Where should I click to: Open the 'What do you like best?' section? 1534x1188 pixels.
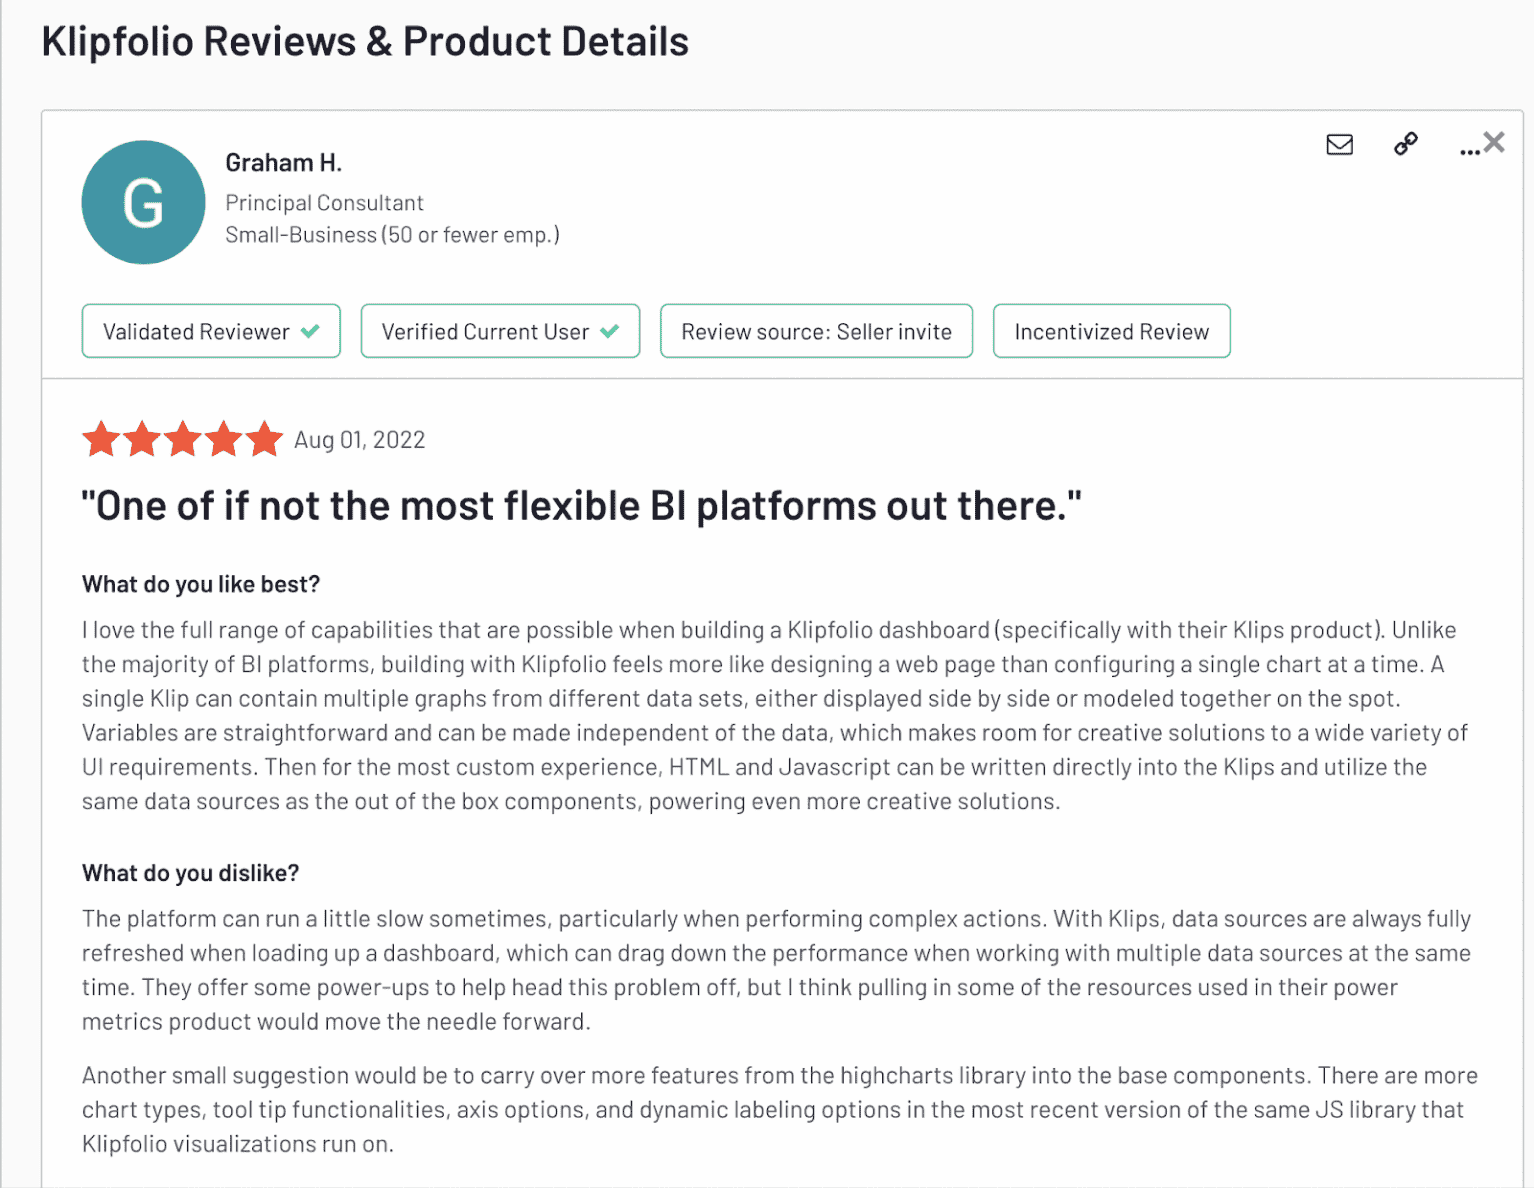pyautogui.click(x=200, y=583)
